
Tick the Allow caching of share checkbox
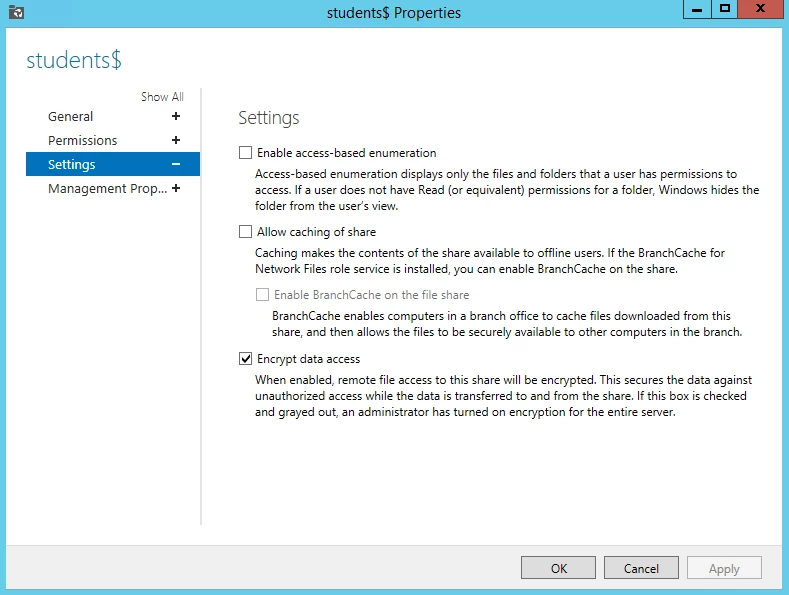coord(245,232)
